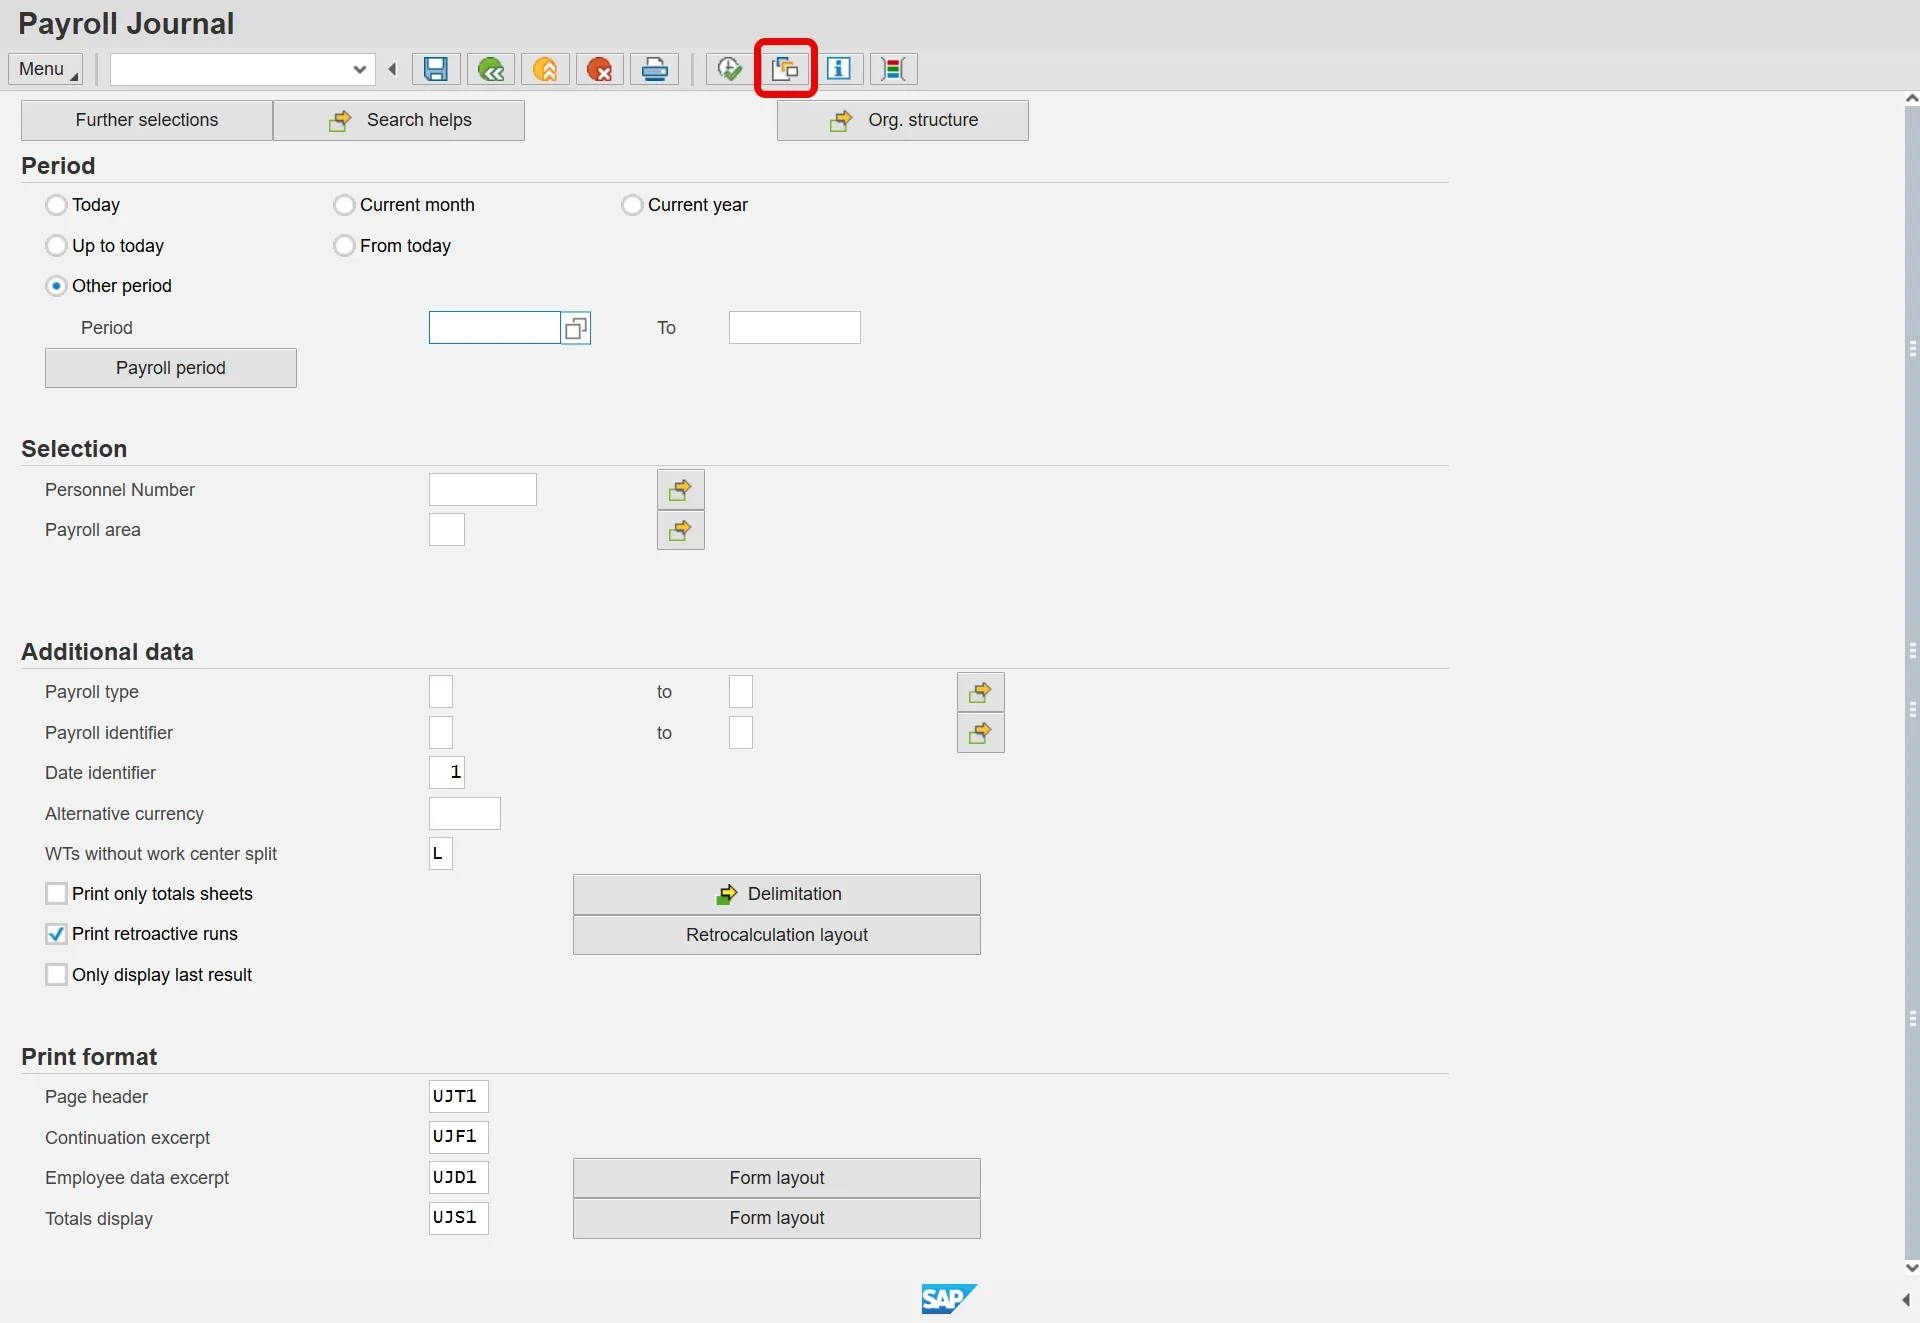Click the Further selections button
The image size is (1920, 1323).
(x=147, y=120)
